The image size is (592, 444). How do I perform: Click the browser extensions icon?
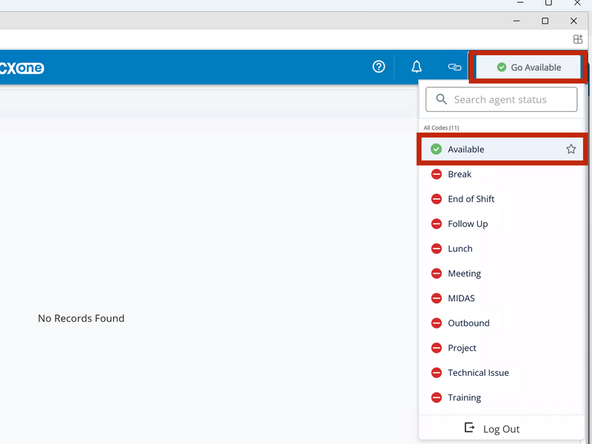(x=578, y=39)
